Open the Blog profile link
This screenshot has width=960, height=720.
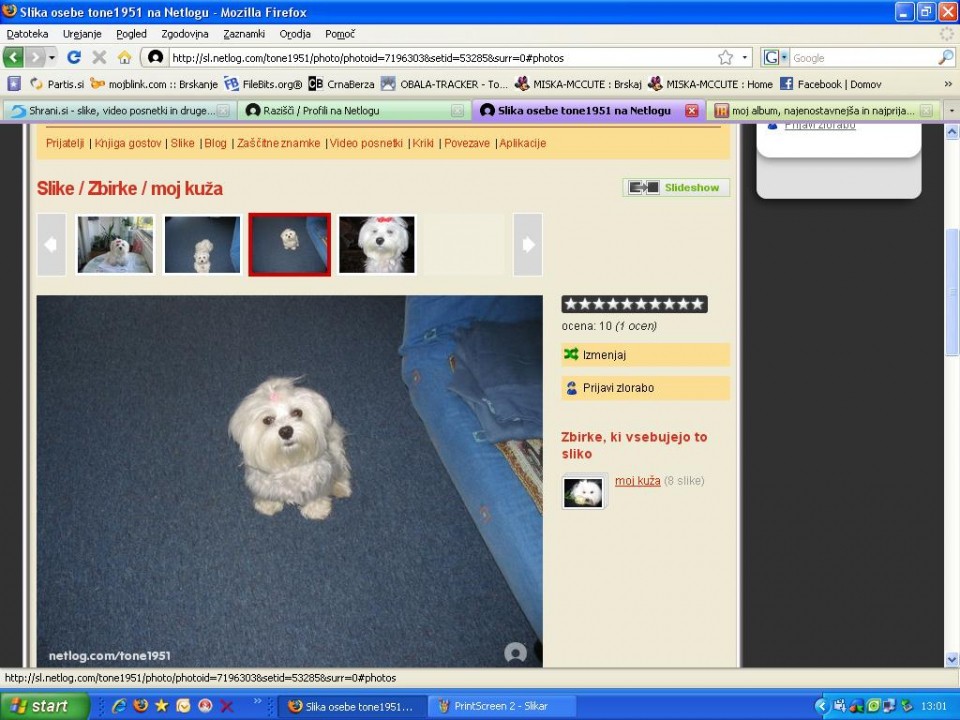tap(215, 143)
